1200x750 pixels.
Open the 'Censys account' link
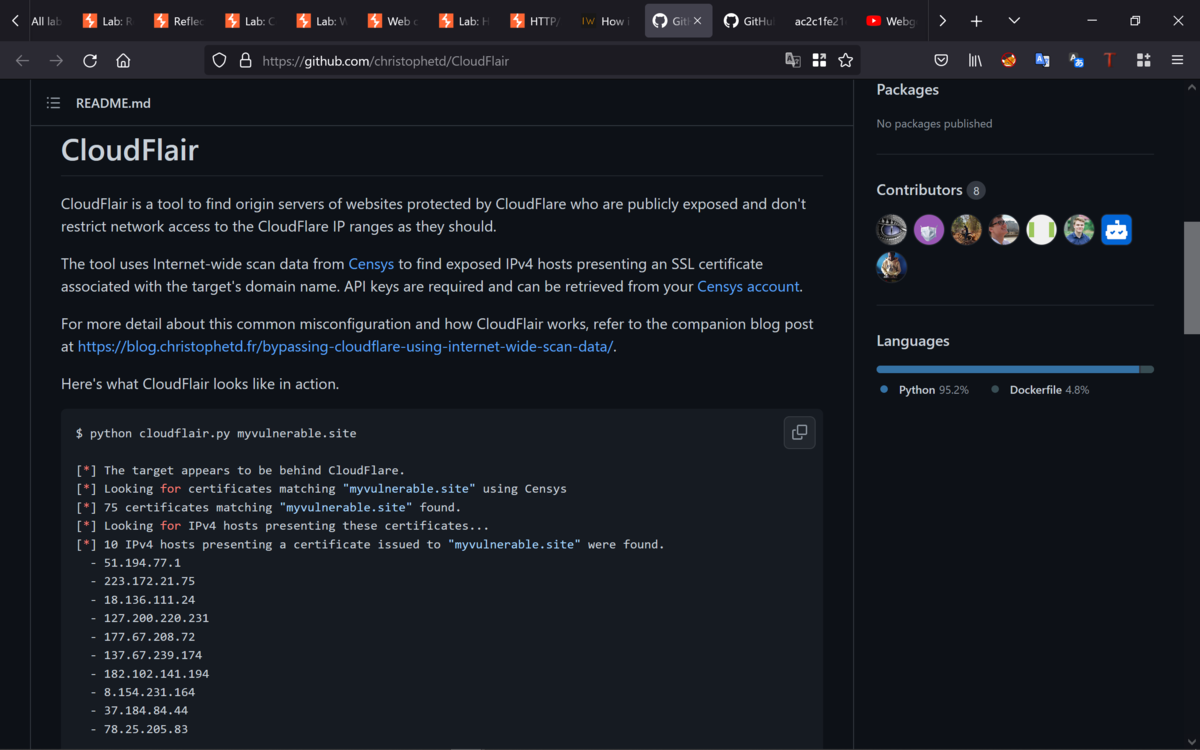click(748, 286)
